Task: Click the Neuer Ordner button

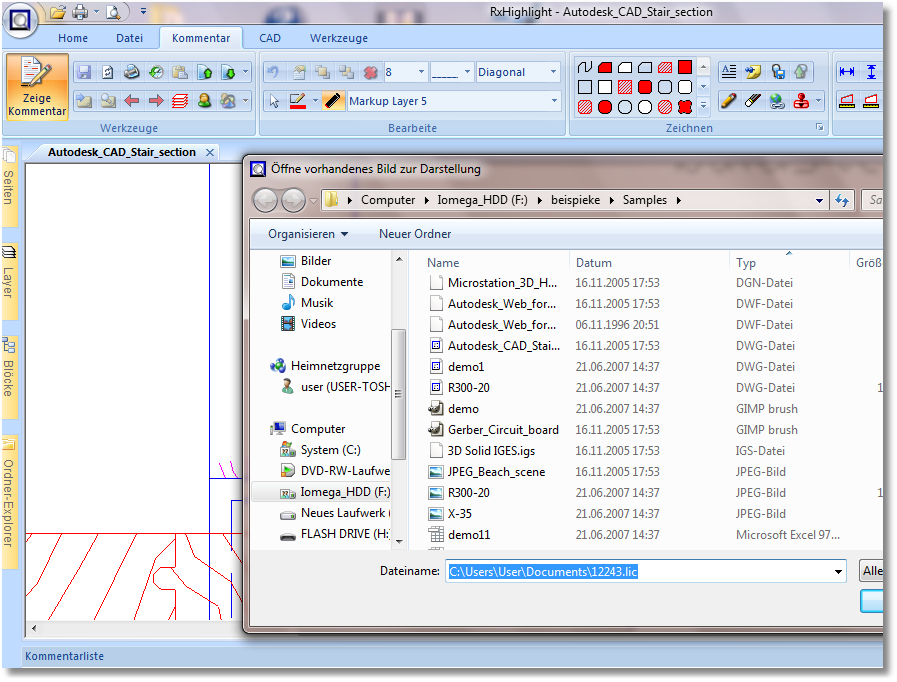Action: [414, 234]
